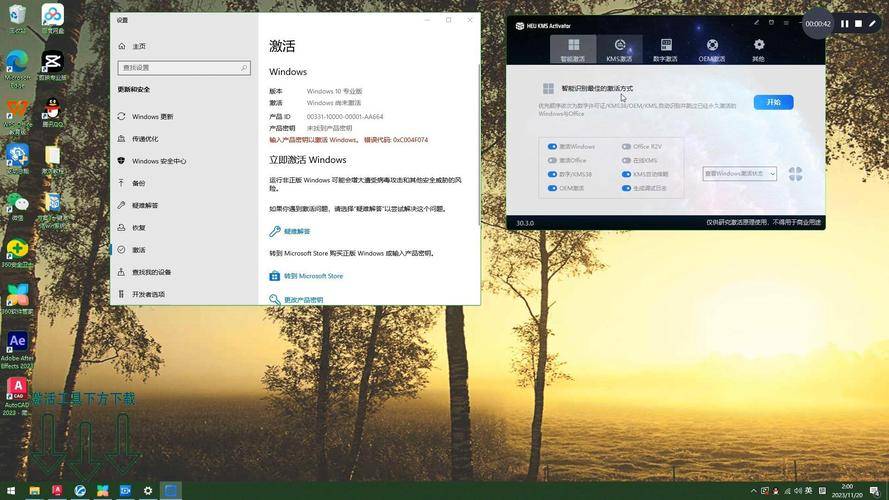Viewport: 889px width, 500px height.
Task: Open the Windows Start menu
Action: (x=11, y=490)
